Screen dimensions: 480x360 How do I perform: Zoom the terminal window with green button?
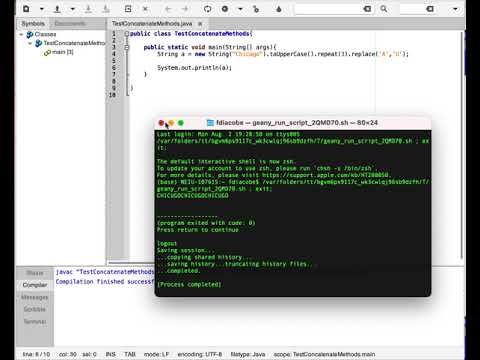(181, 123)
